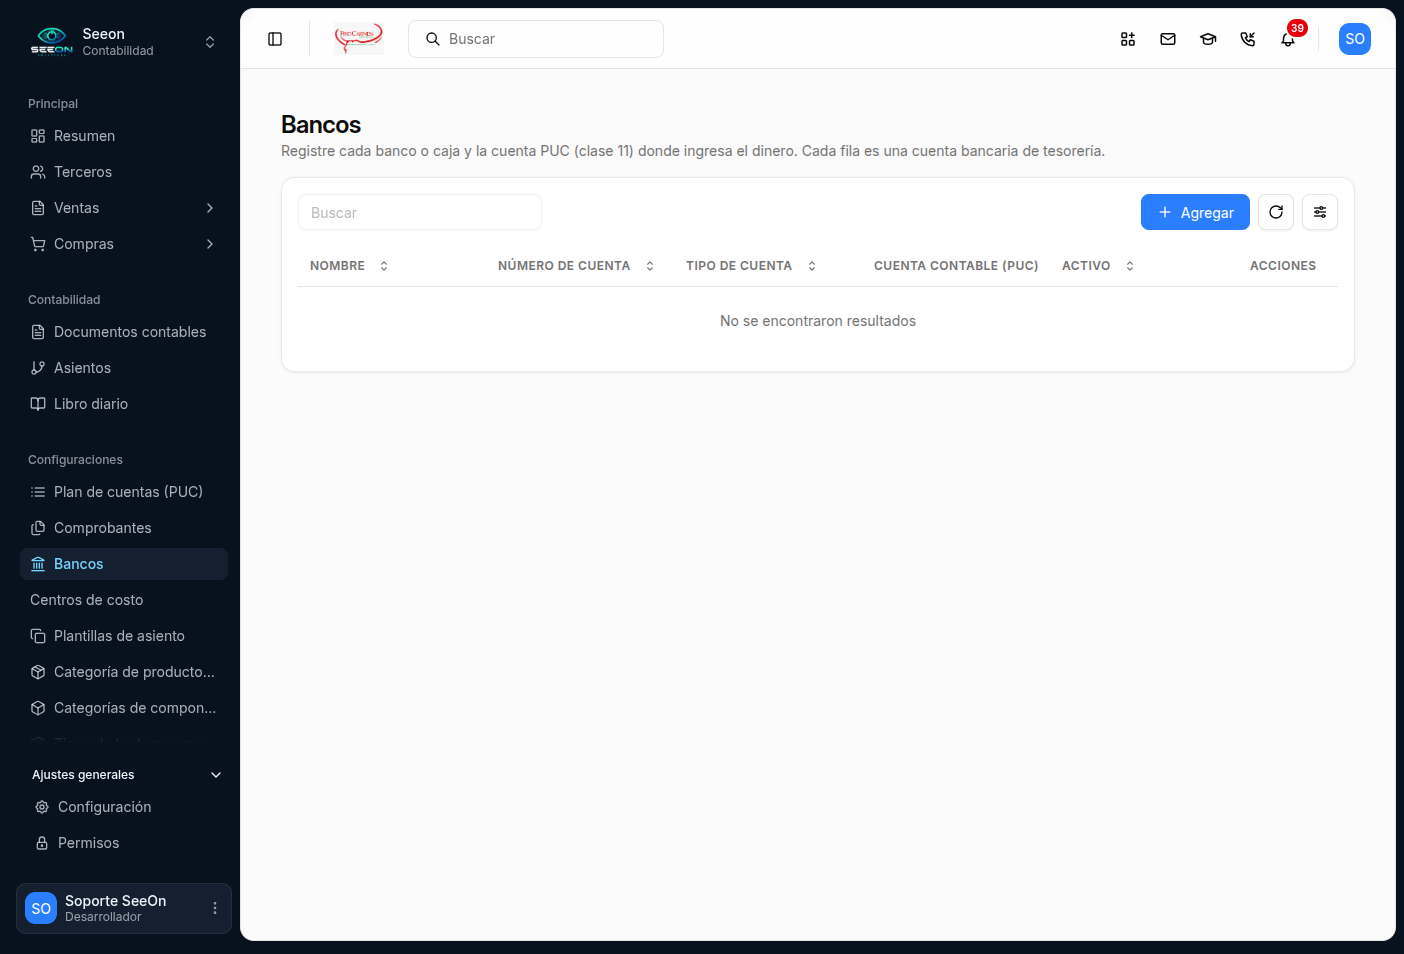Click the Agregar button

coord(1195,212)
